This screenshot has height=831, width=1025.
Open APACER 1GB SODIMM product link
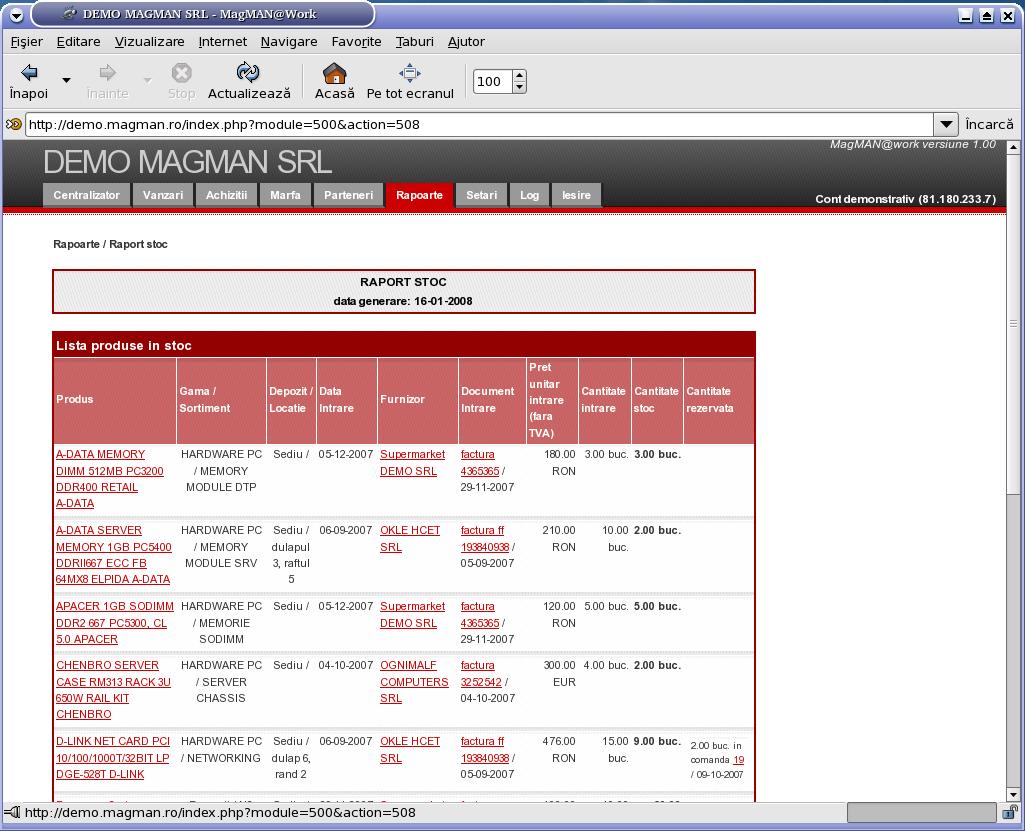click(x=114, y=622)
